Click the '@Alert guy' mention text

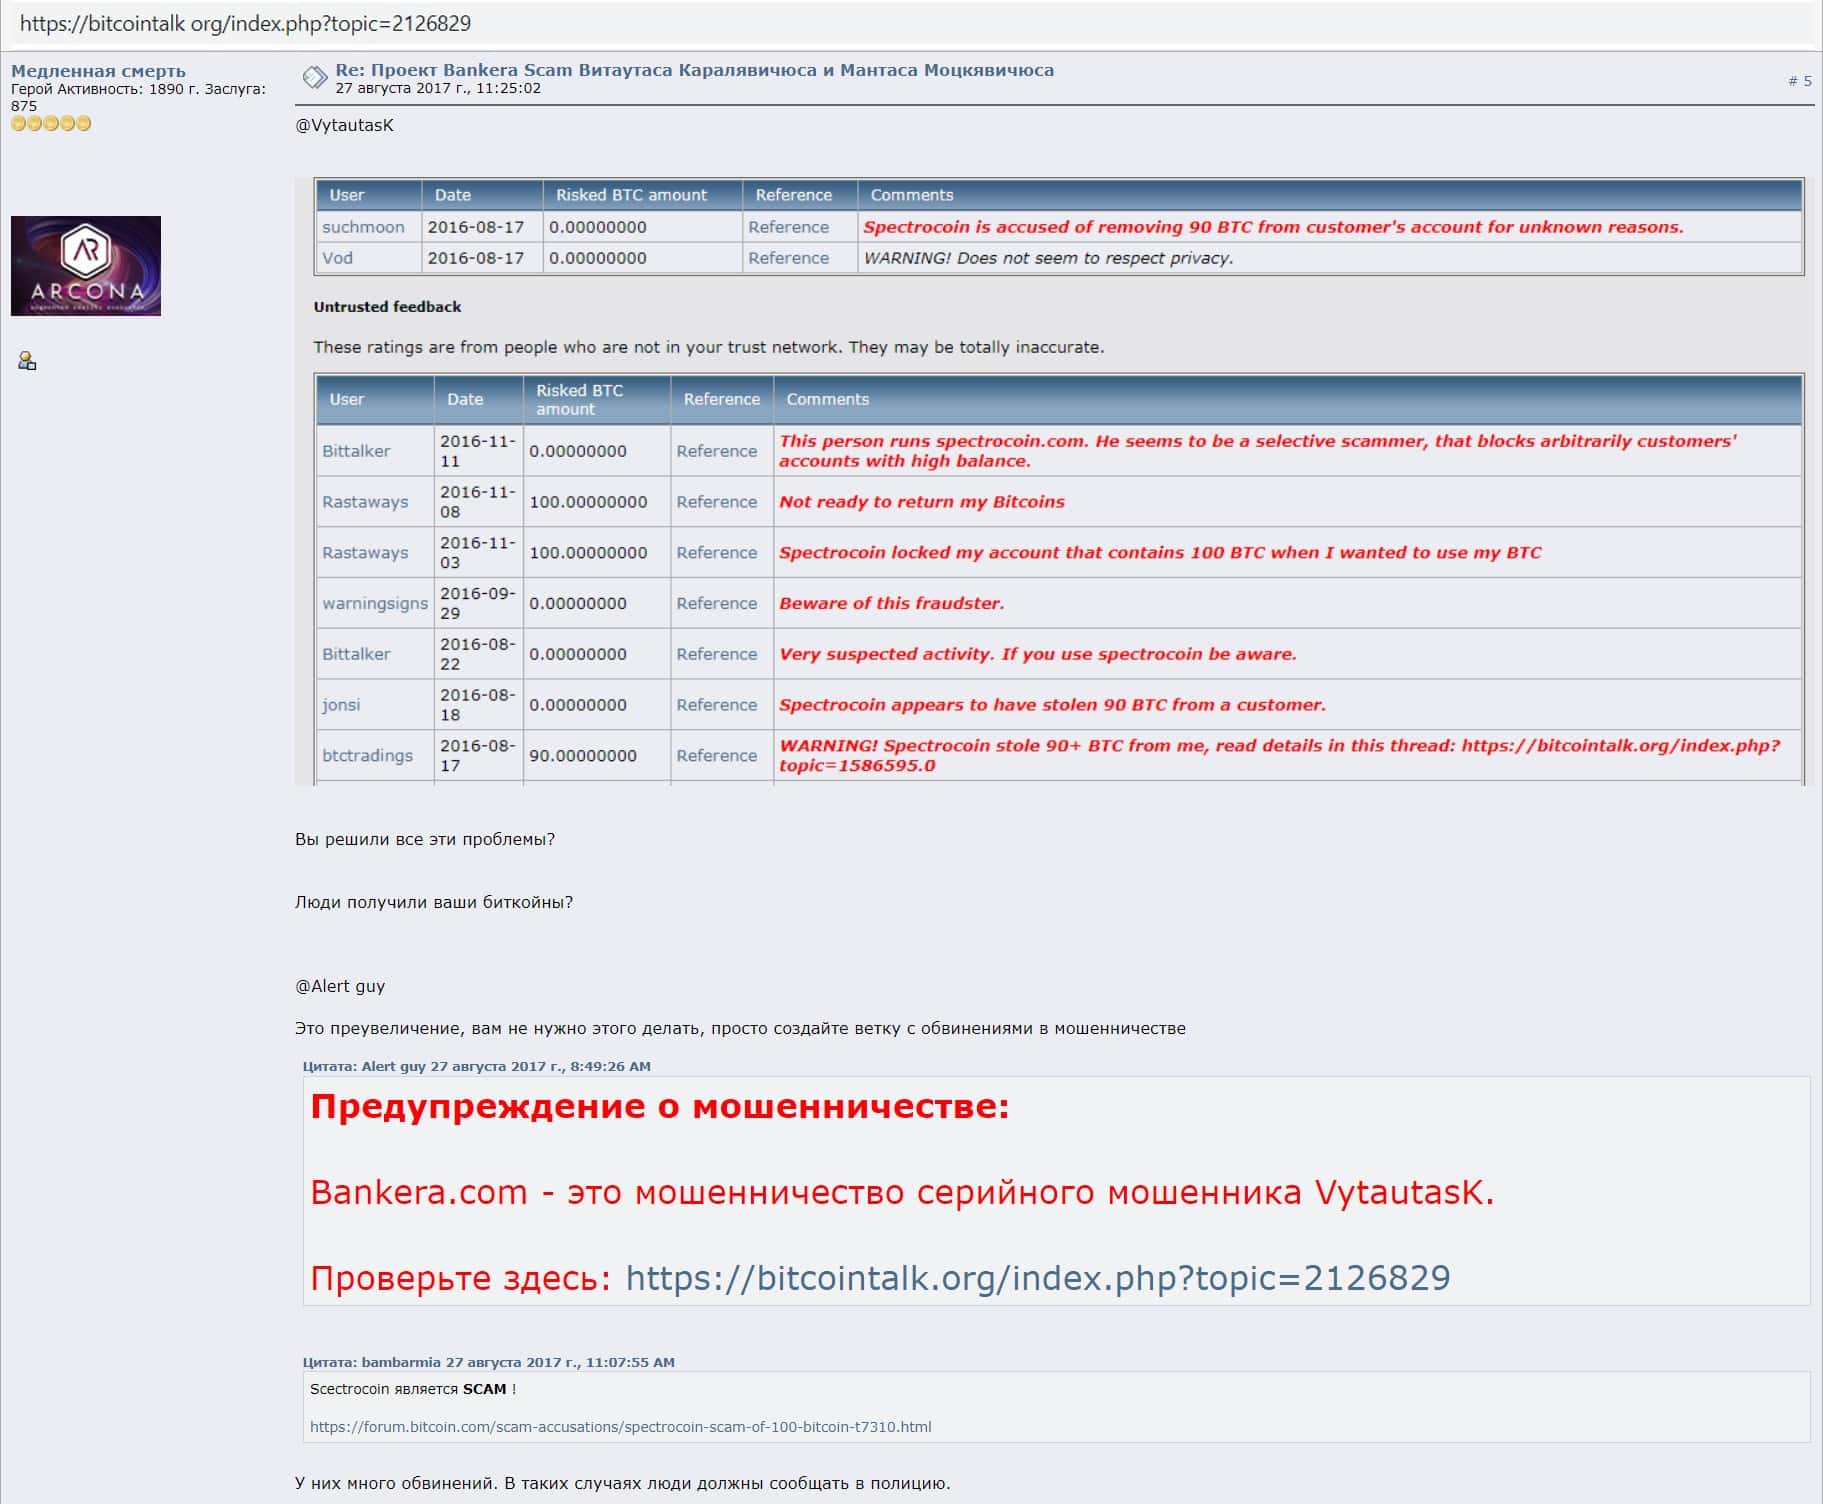point(340,986)
